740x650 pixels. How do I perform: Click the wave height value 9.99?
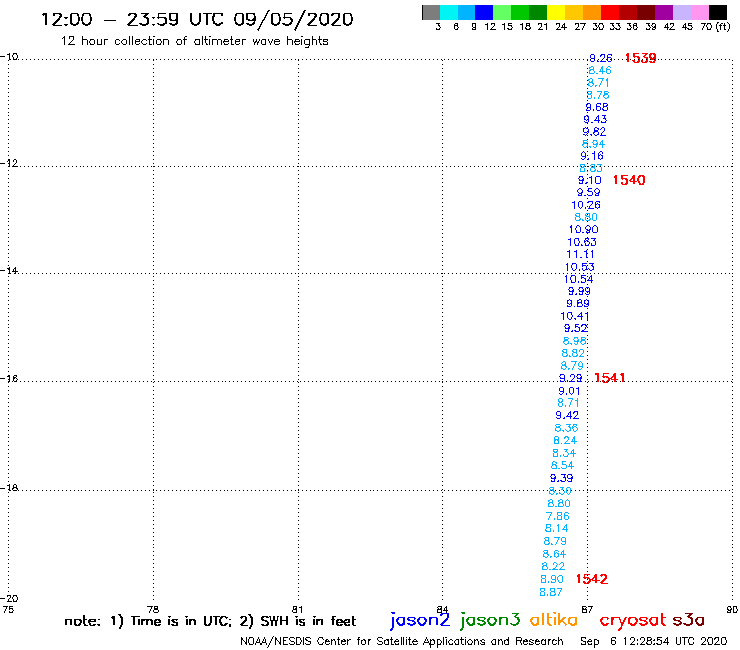tap(579, 291)
